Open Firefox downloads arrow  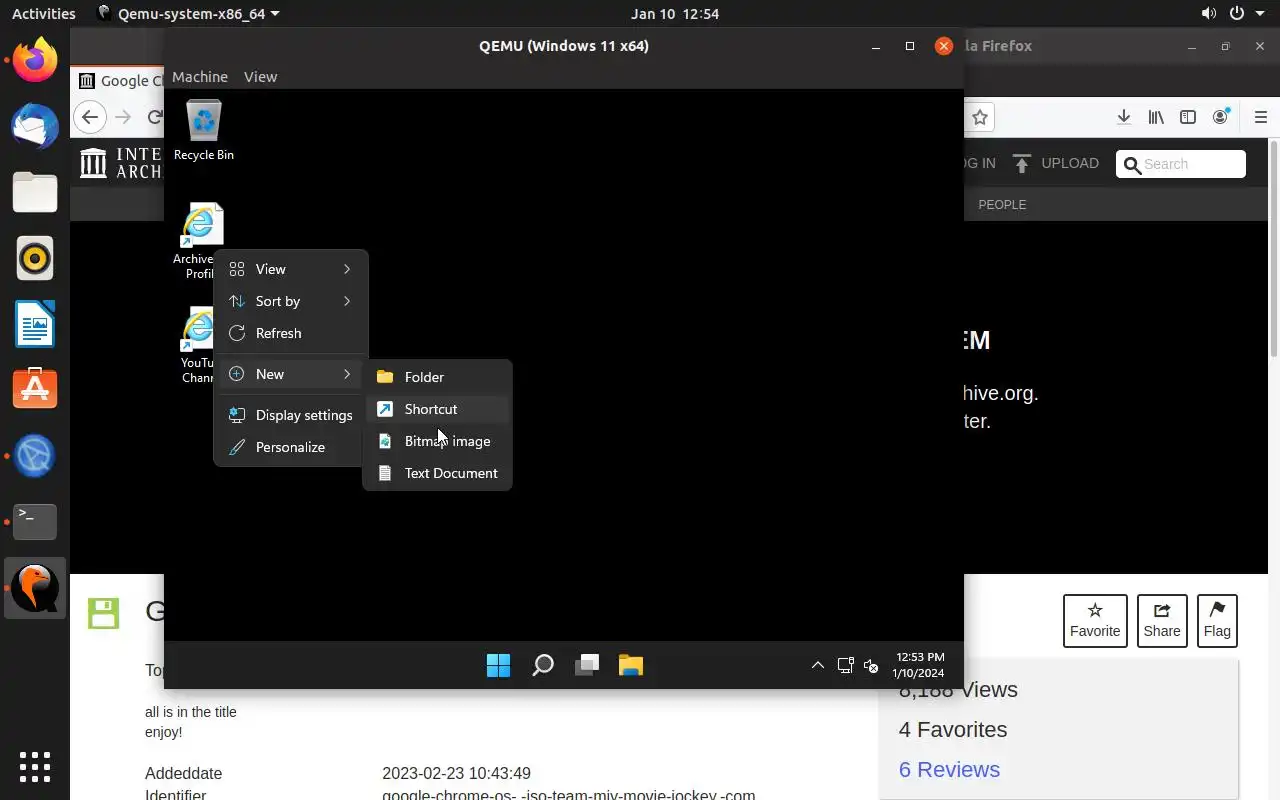[x=1124, y=117]
